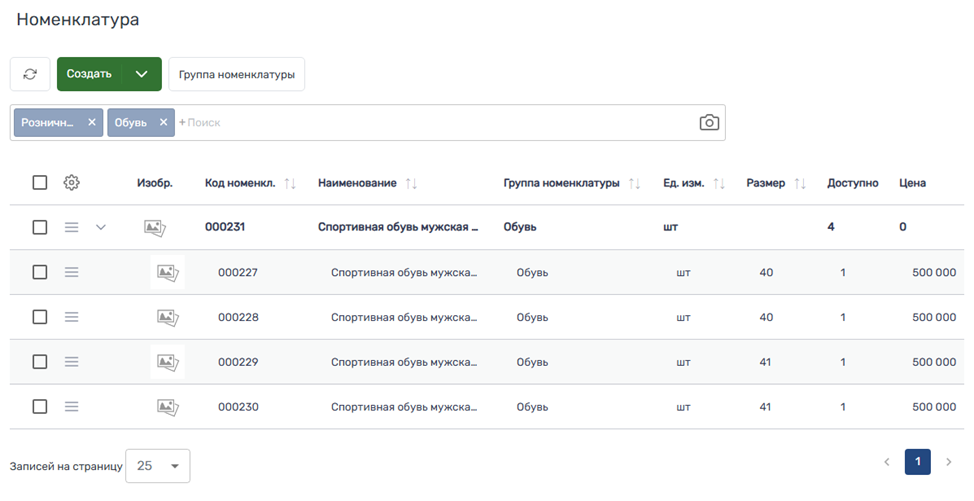974x501 pixels.
Task: Open camera image search icon
Action: 708,122
